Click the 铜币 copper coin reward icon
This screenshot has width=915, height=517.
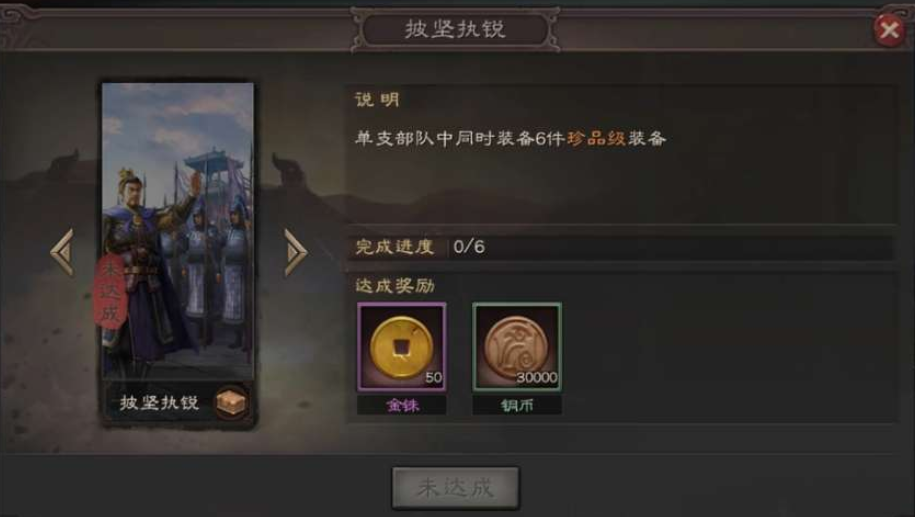(x=517, y=347)
